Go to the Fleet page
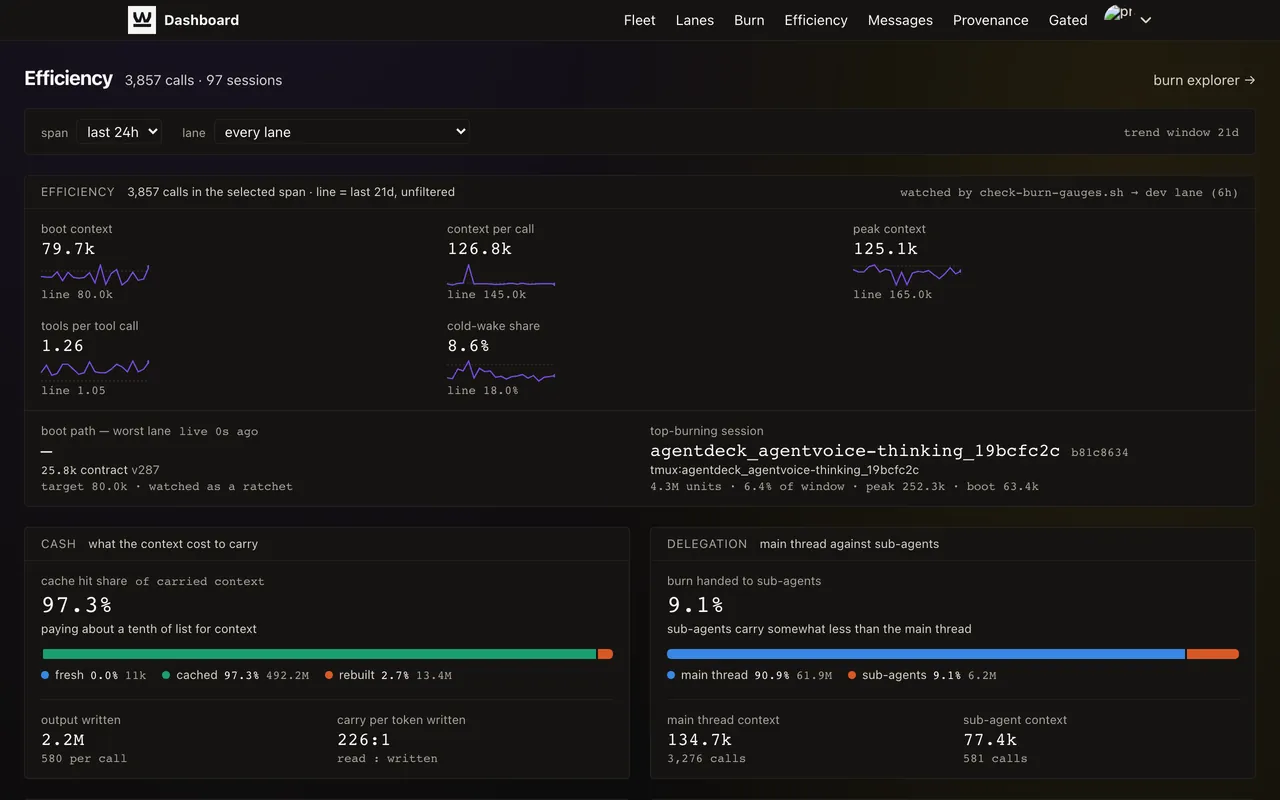 click(x=640, y=20)
